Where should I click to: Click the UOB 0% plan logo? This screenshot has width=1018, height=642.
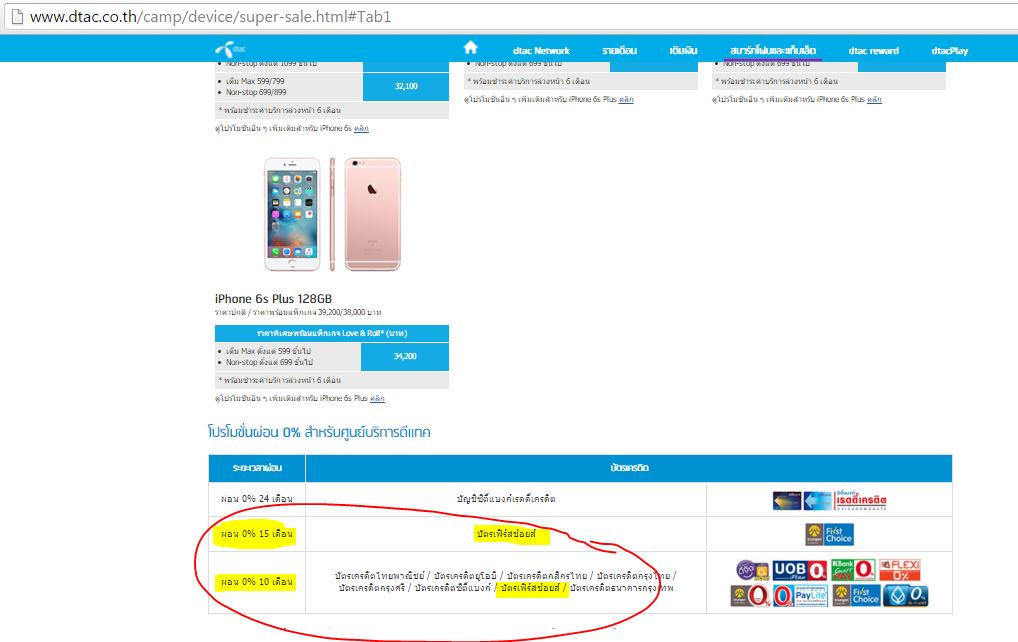(800, 570)
